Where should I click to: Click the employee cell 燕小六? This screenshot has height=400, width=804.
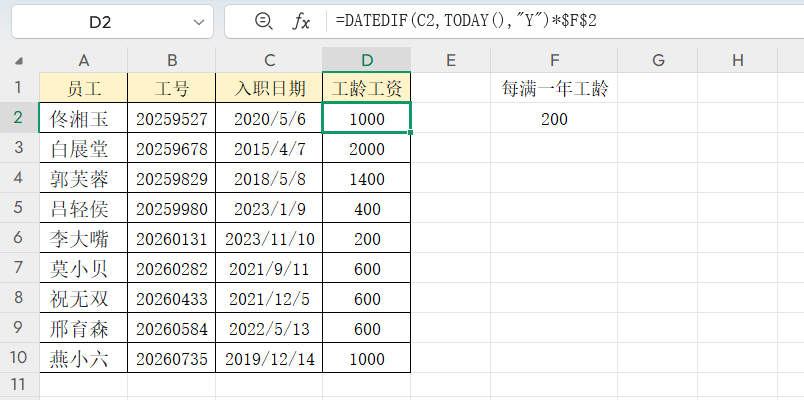[x=83, y=357]
